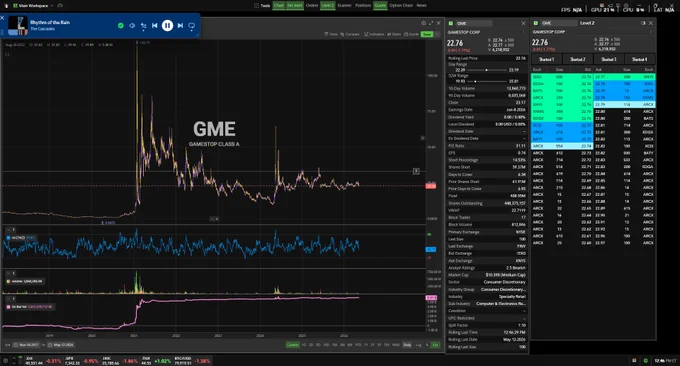Image resolution: width=680 pixels, height=366 pixels.
Task: Collapse the On Bal Vol indicator pane
Action: click(x=8, y=299)
